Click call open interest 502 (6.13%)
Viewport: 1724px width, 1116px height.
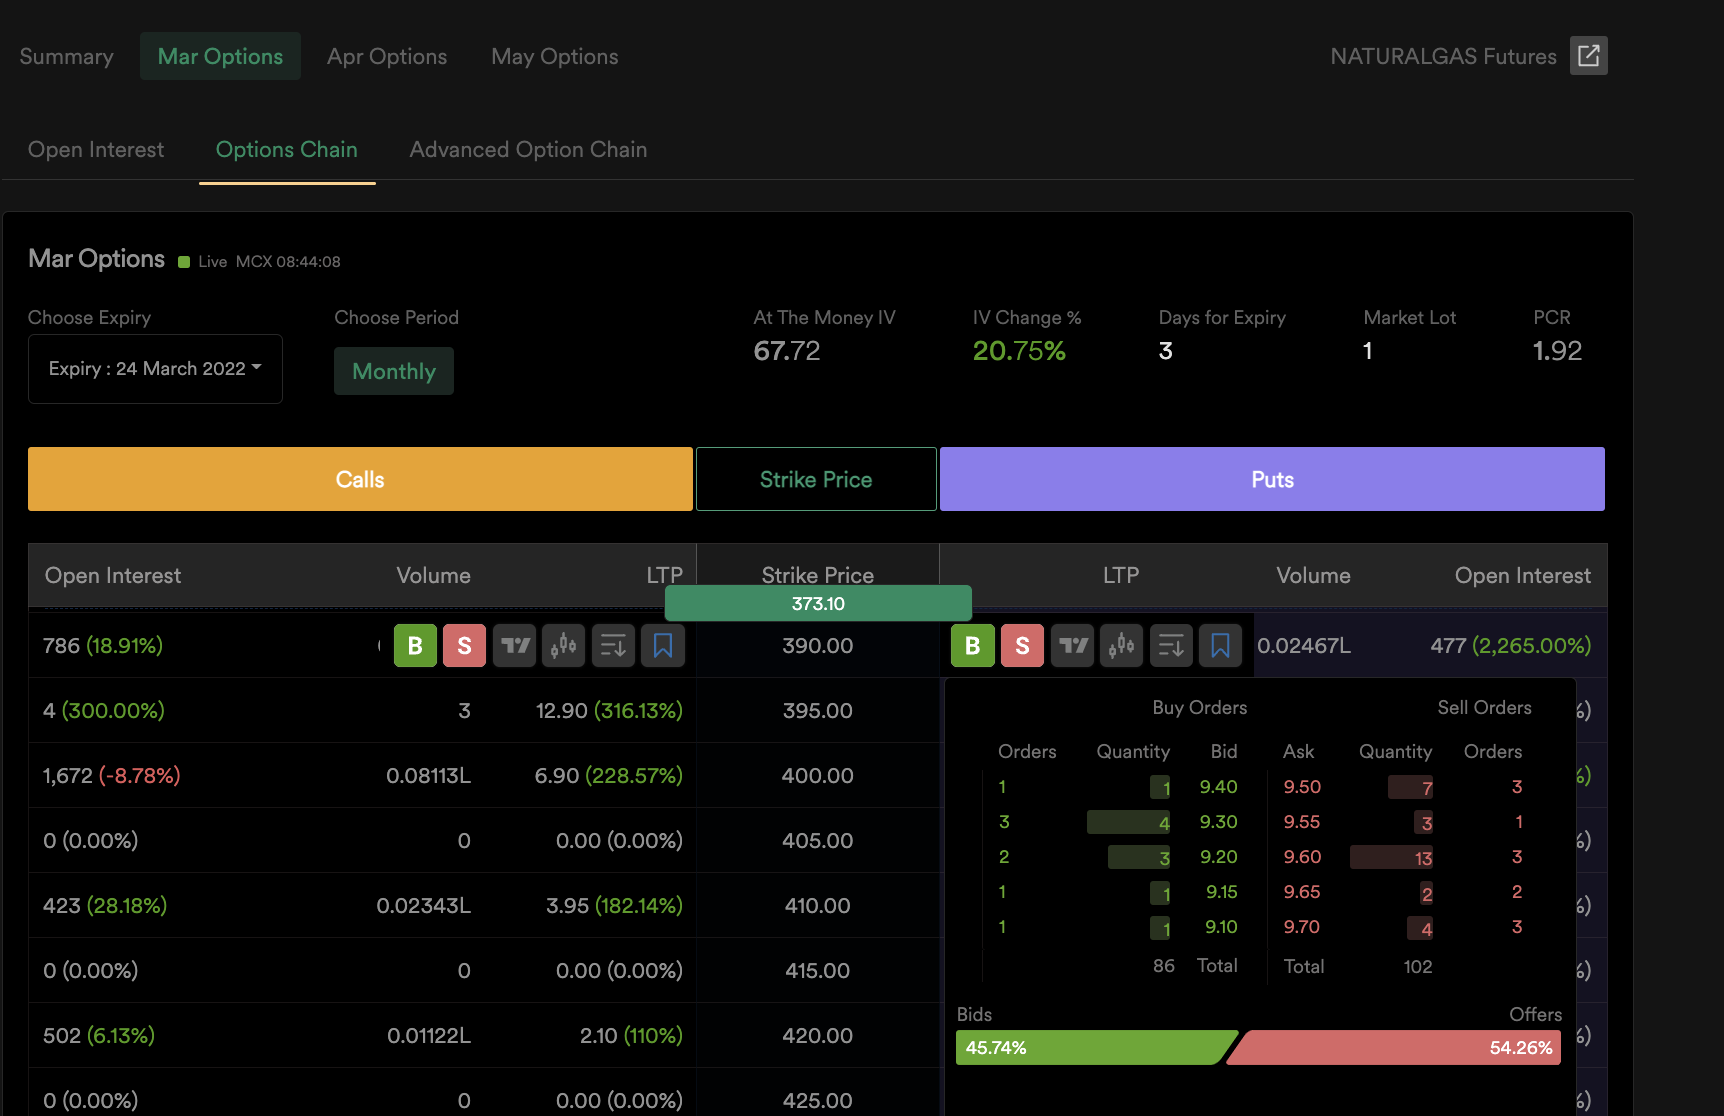99,1036
